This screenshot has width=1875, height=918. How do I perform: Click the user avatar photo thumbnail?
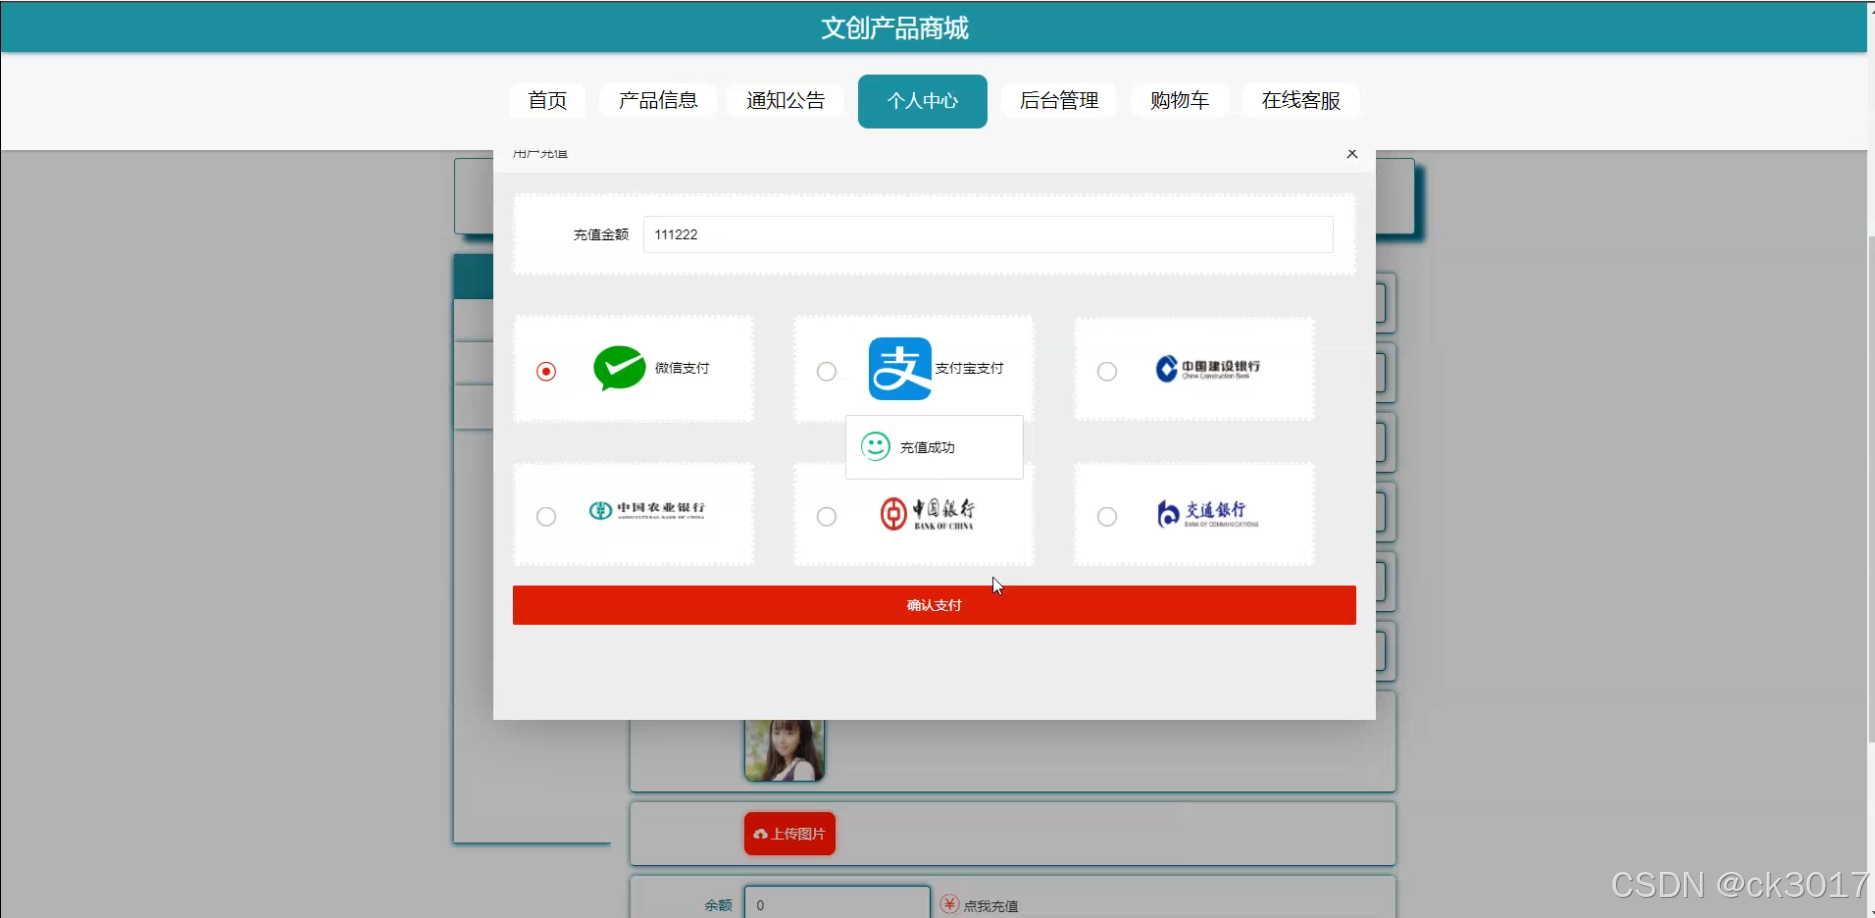coord(784,750)
